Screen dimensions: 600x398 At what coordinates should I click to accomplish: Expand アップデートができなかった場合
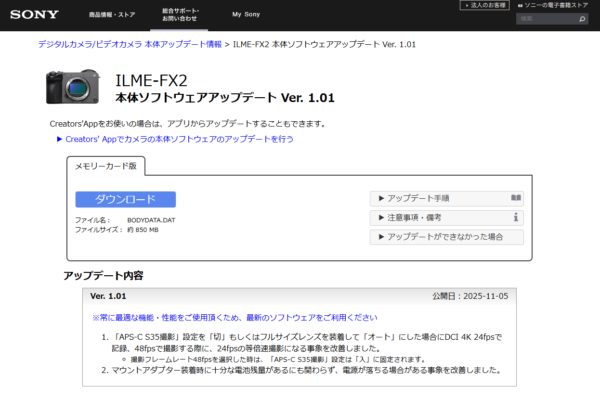click(x=447, y=237)
